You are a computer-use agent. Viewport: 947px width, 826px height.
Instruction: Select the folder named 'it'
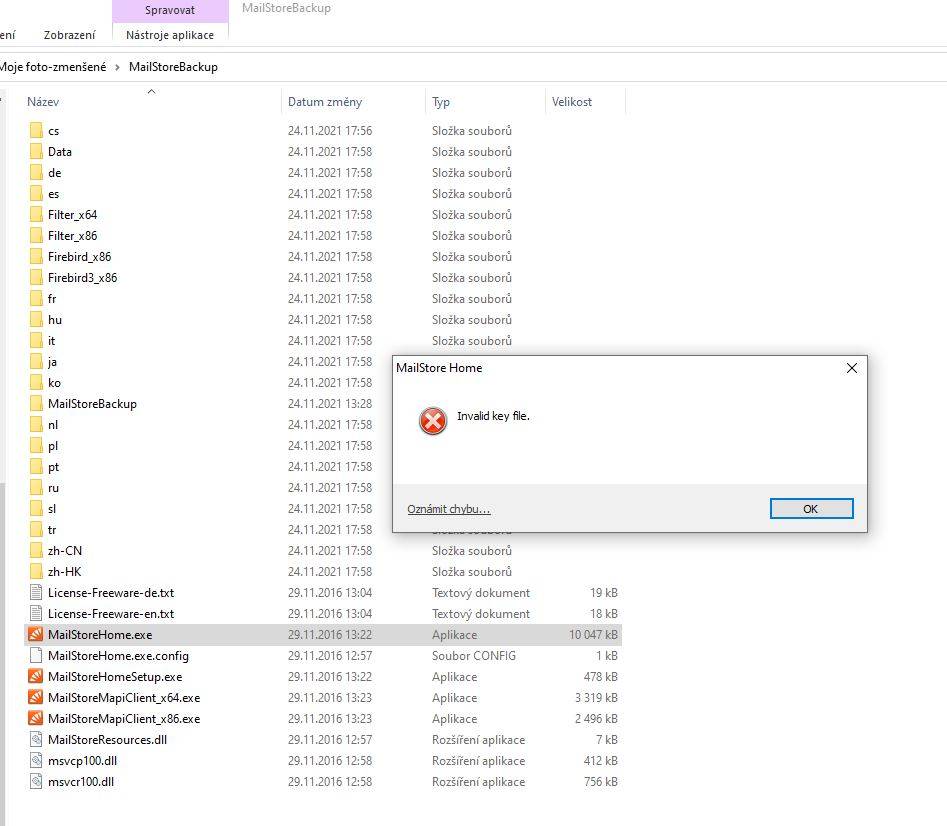coord(51,341)
